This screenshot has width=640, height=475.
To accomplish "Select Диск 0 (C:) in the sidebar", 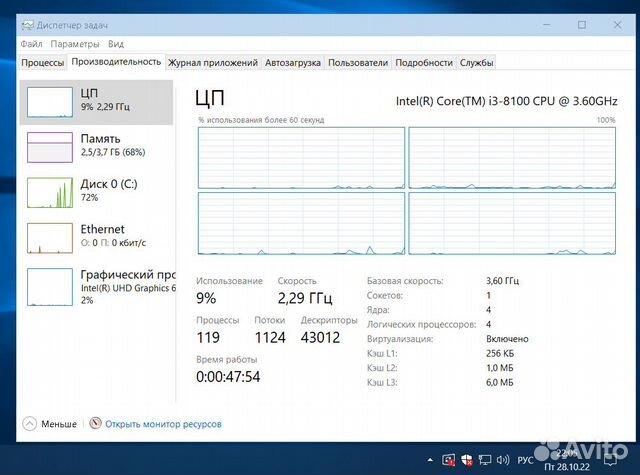I will 96,192.
